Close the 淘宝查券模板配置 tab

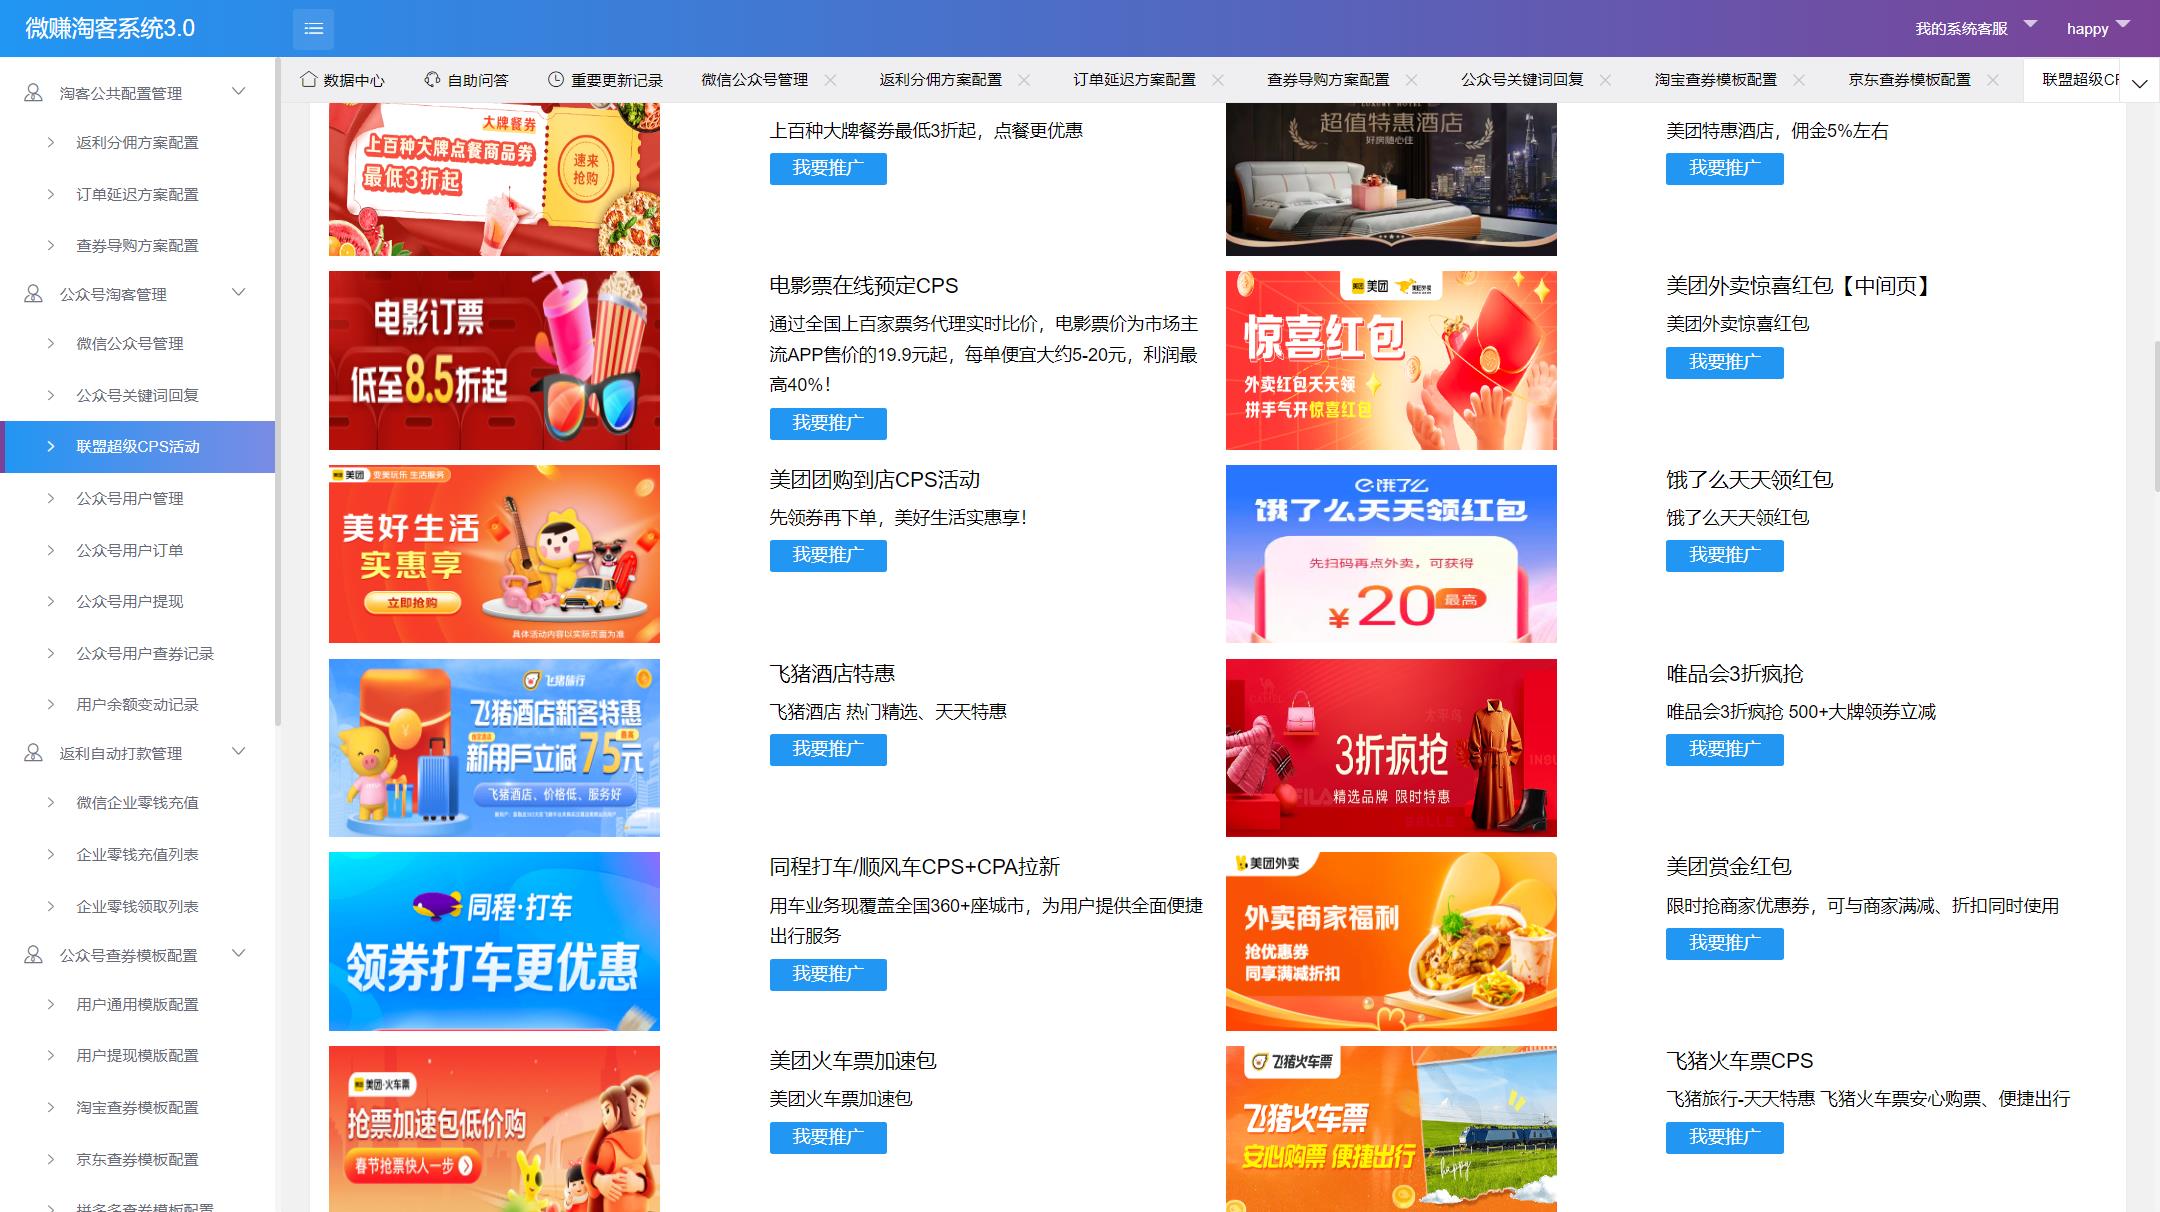pos(1800,80)
